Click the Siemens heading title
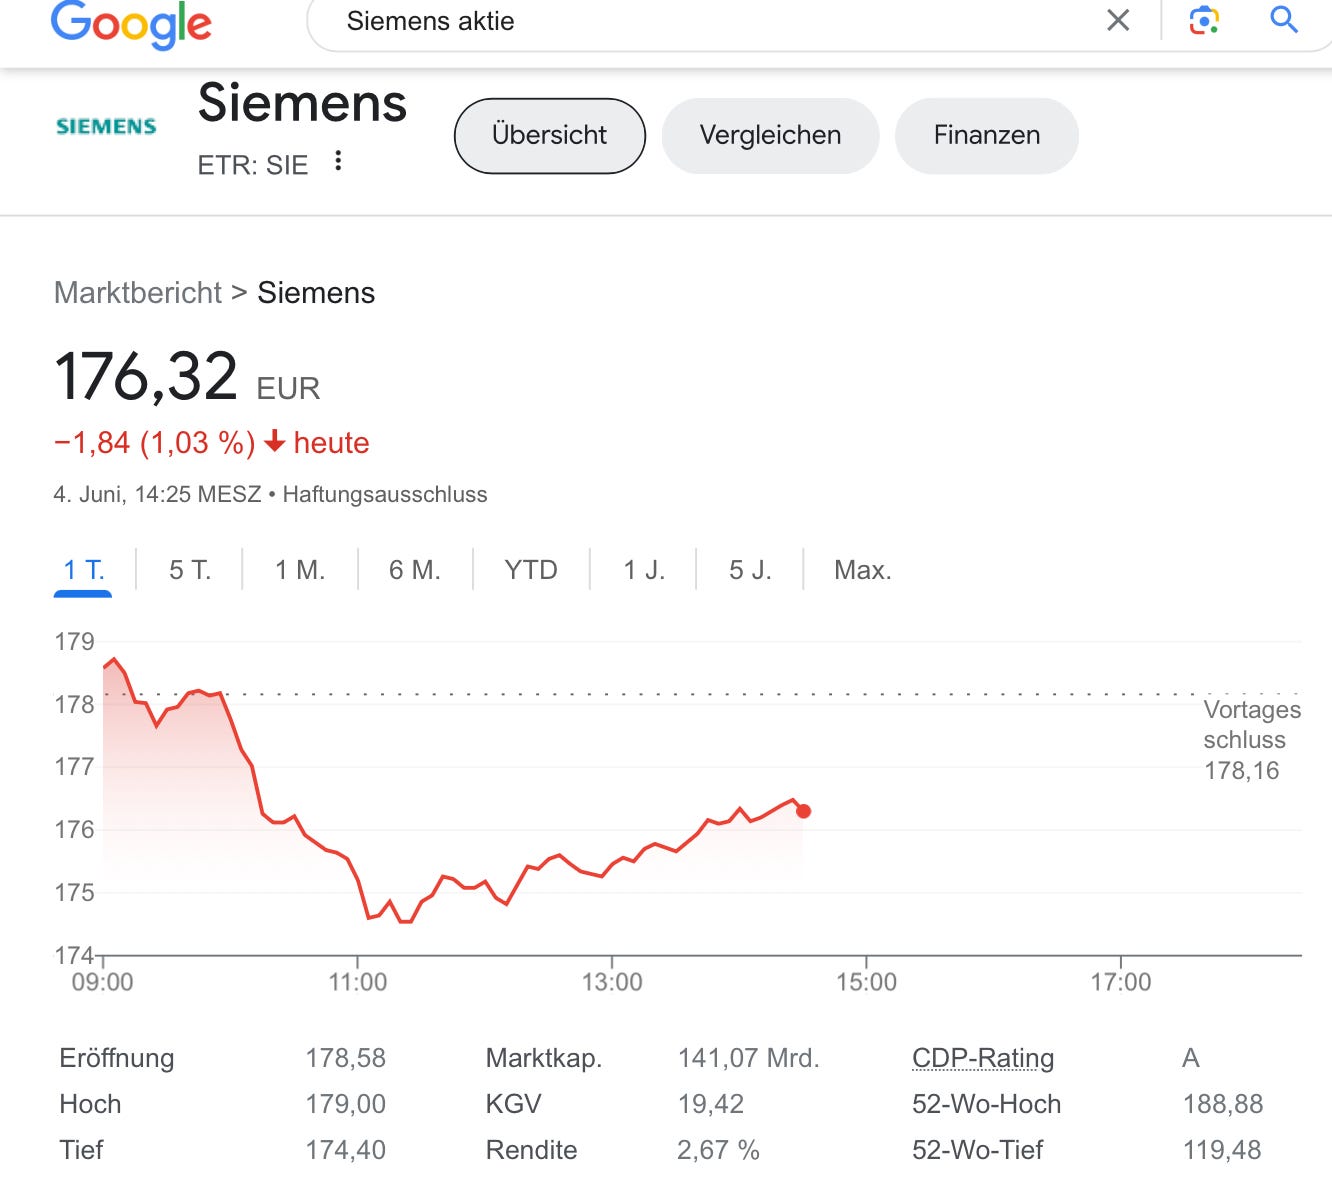Image resolution: width=1332 pixels, height=1183 pixels. pyautogui.click(x=302, y=103)
